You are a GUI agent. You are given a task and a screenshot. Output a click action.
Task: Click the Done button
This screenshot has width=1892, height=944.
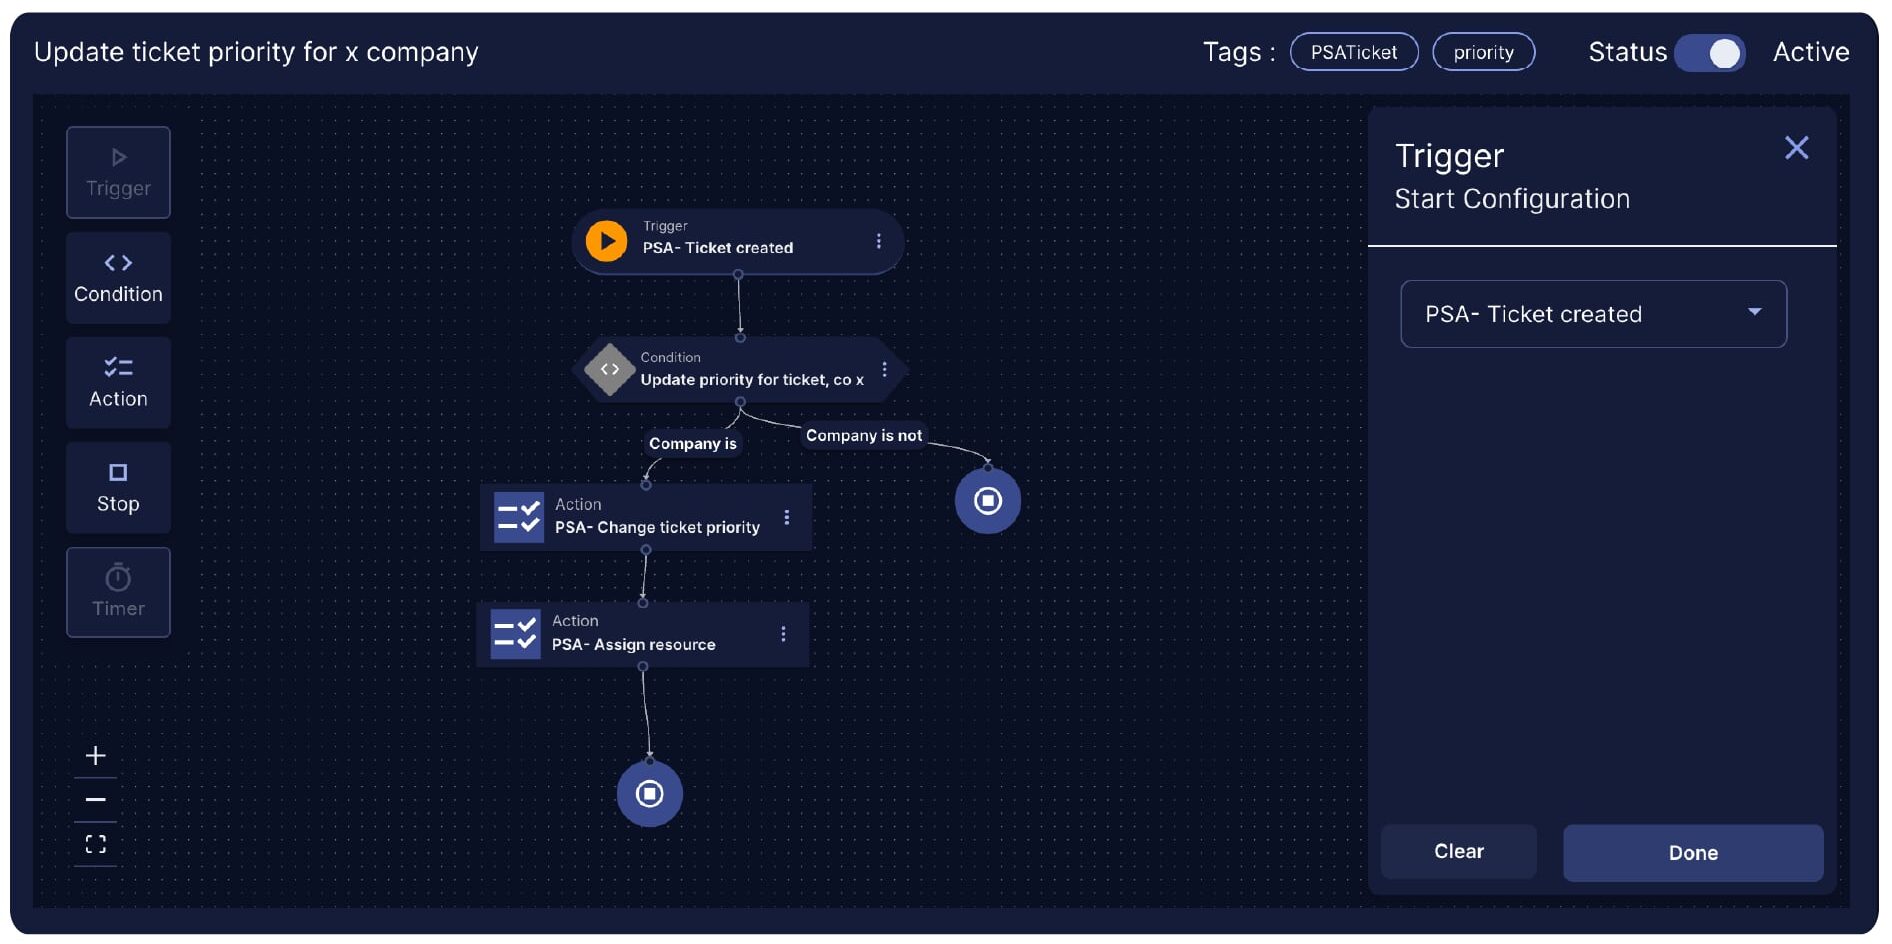point(1693,853)
